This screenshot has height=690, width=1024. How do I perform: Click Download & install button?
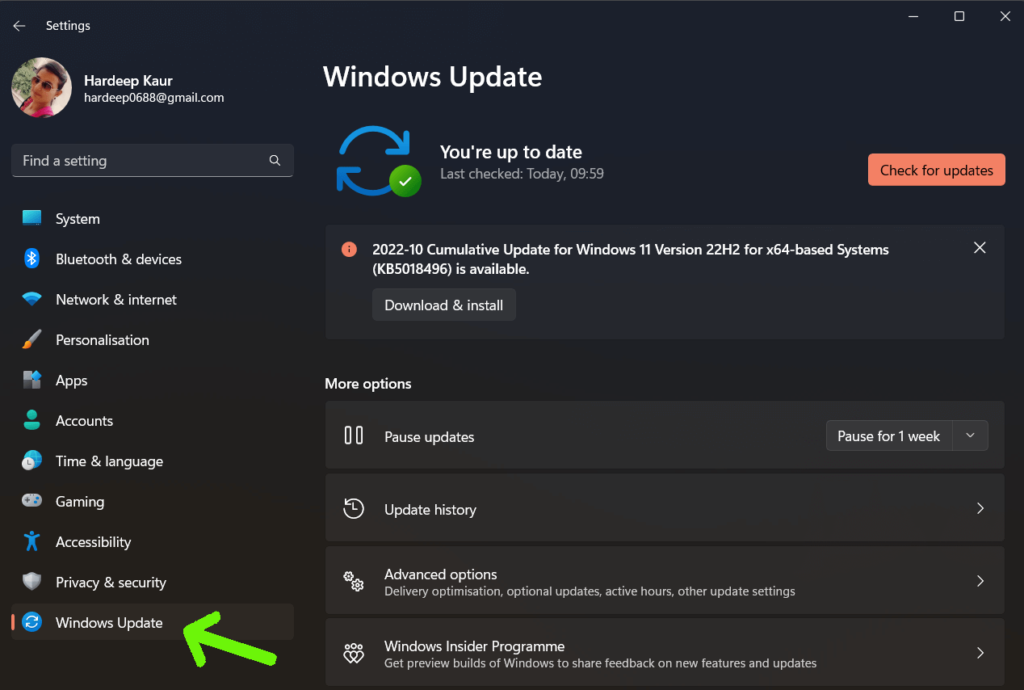[x=444, y=305]
